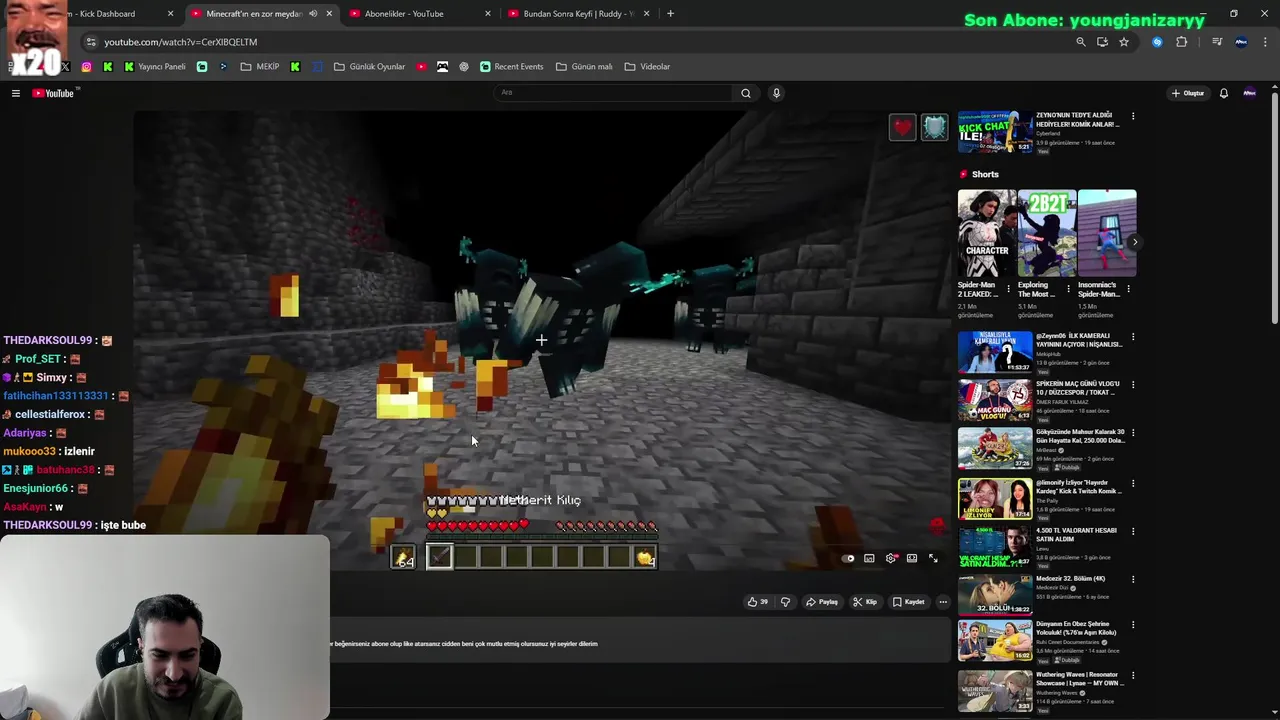Open Medcezir 32. Bölüm video thumbnail

pos(995,595)
